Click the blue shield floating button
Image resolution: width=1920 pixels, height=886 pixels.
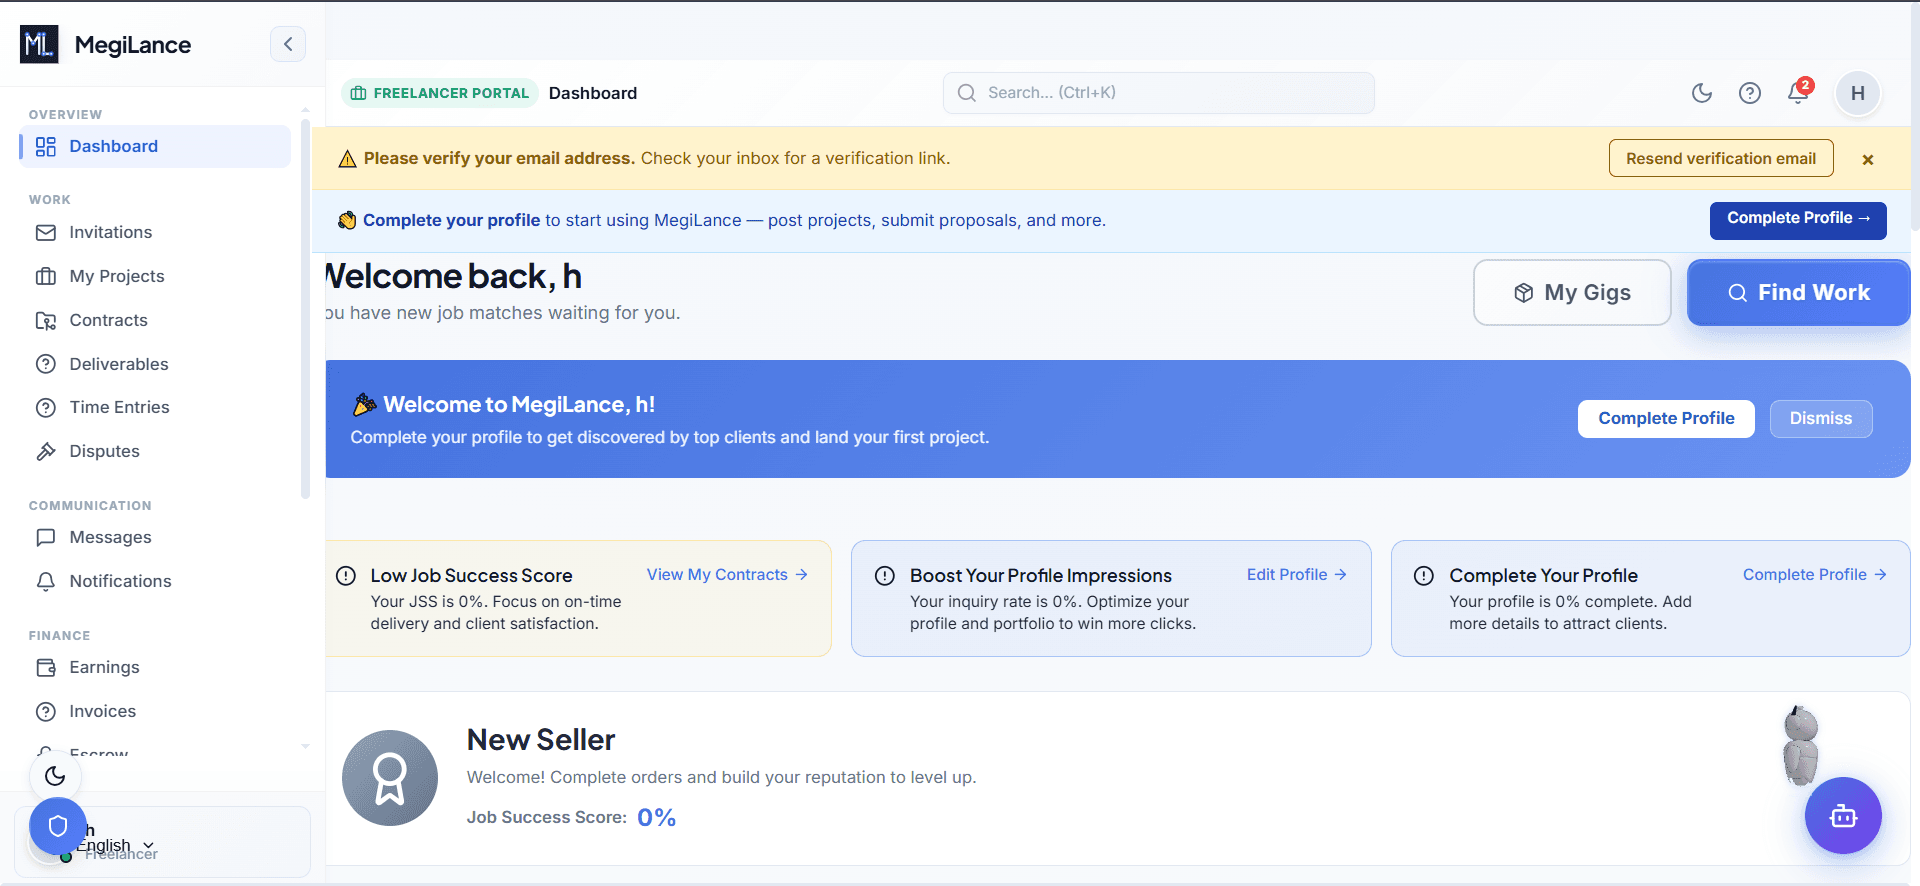(58, 826)
